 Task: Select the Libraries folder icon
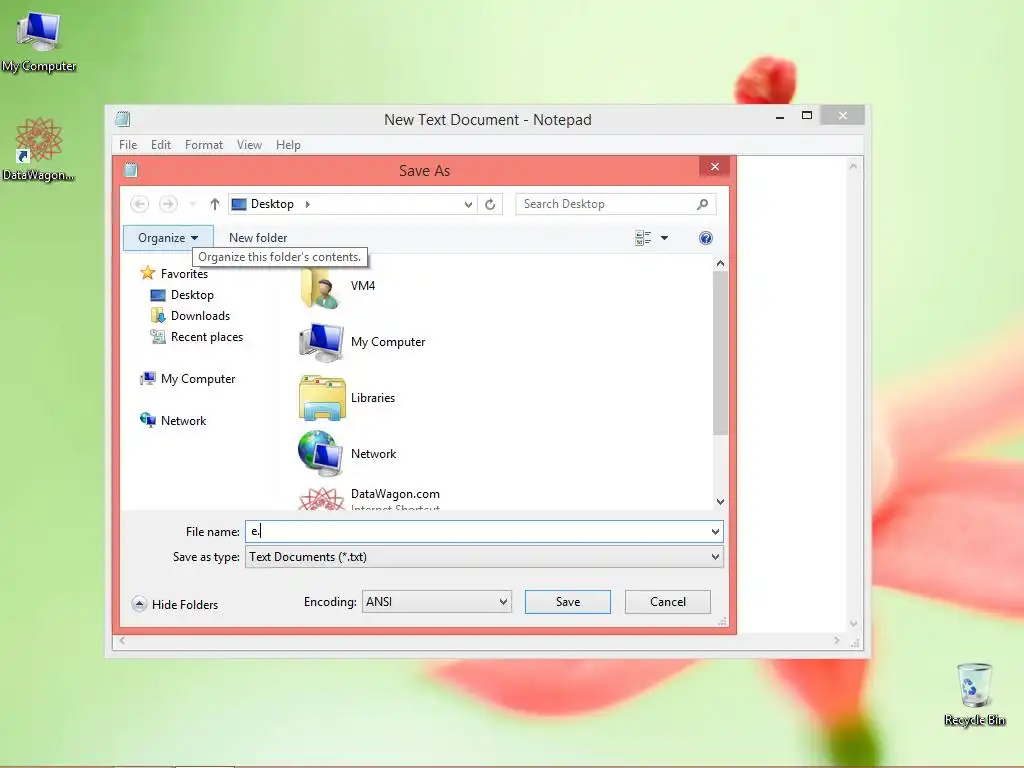point(322,398)
